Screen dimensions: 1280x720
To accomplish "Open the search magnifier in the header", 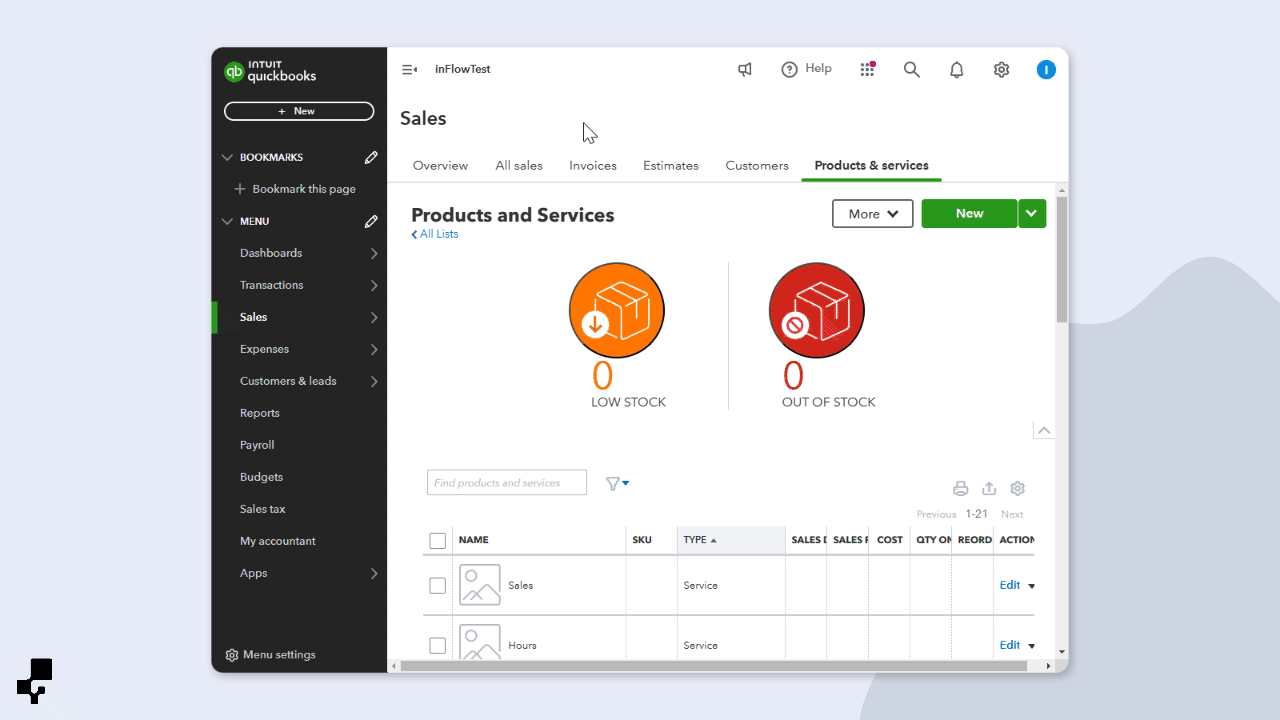I will pyautogui.click(x=911, y=69).
